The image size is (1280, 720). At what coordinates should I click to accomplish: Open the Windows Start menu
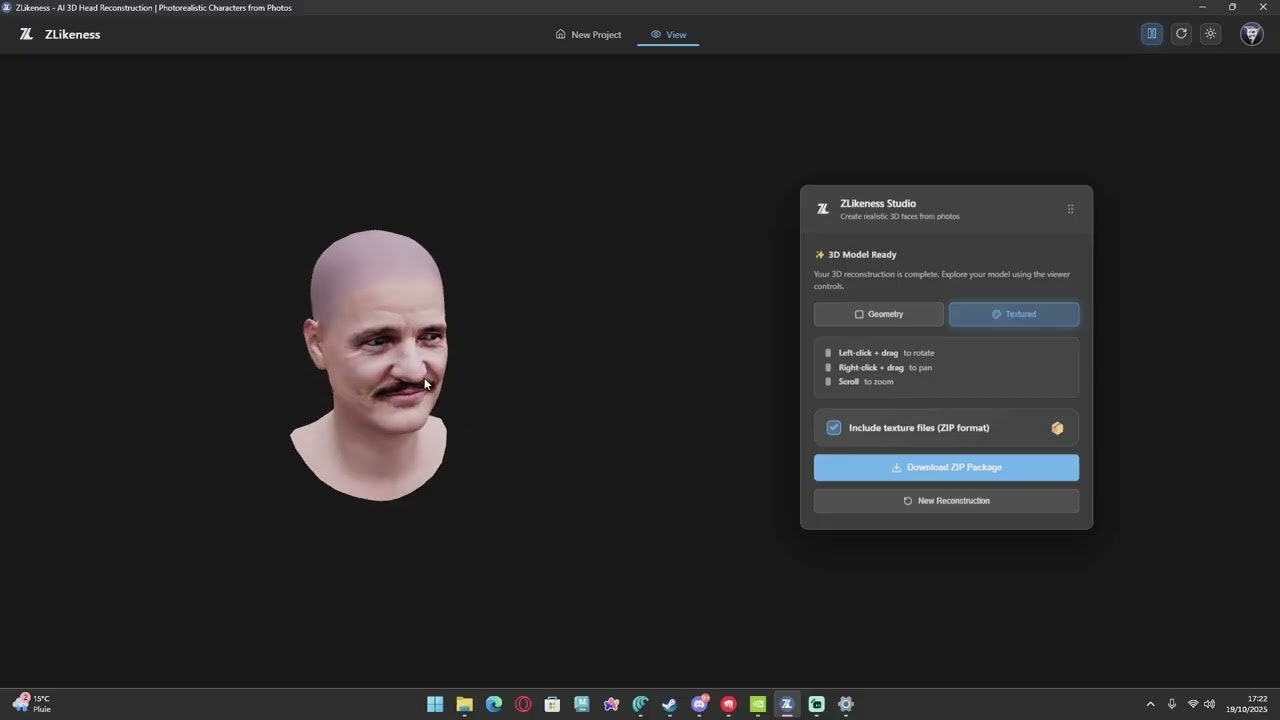(435, 704)
